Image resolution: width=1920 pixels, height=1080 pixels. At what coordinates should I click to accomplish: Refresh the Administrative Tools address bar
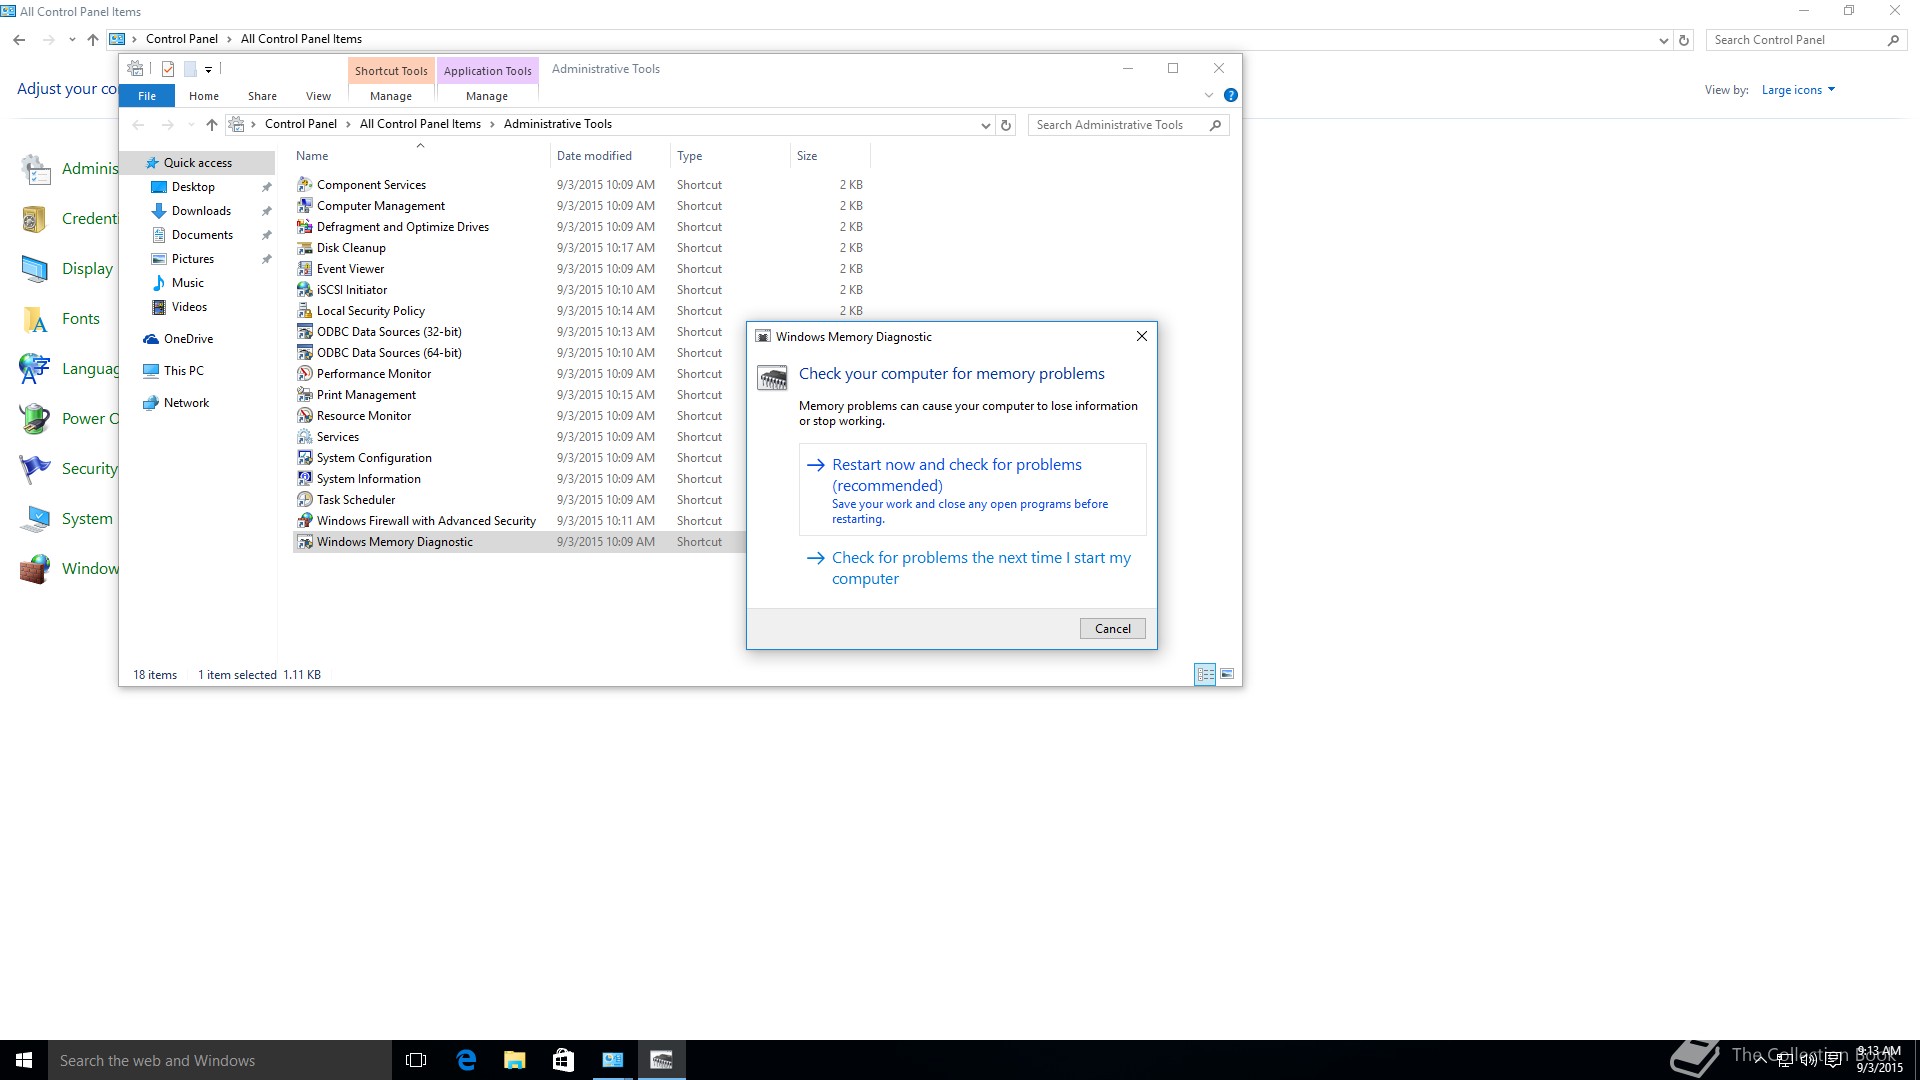1006,125
